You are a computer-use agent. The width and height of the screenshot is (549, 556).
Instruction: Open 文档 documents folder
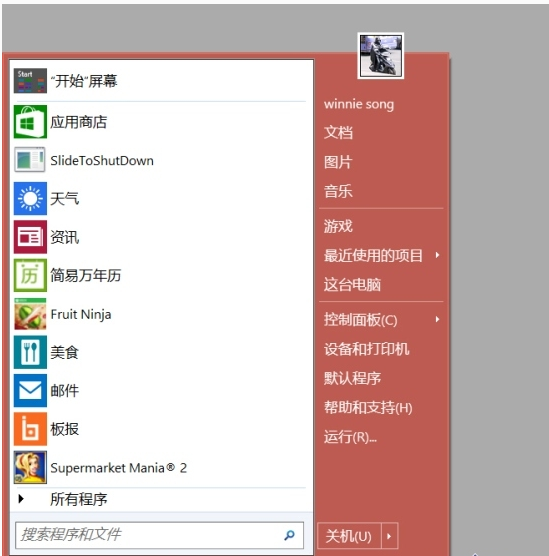(338, 133)
